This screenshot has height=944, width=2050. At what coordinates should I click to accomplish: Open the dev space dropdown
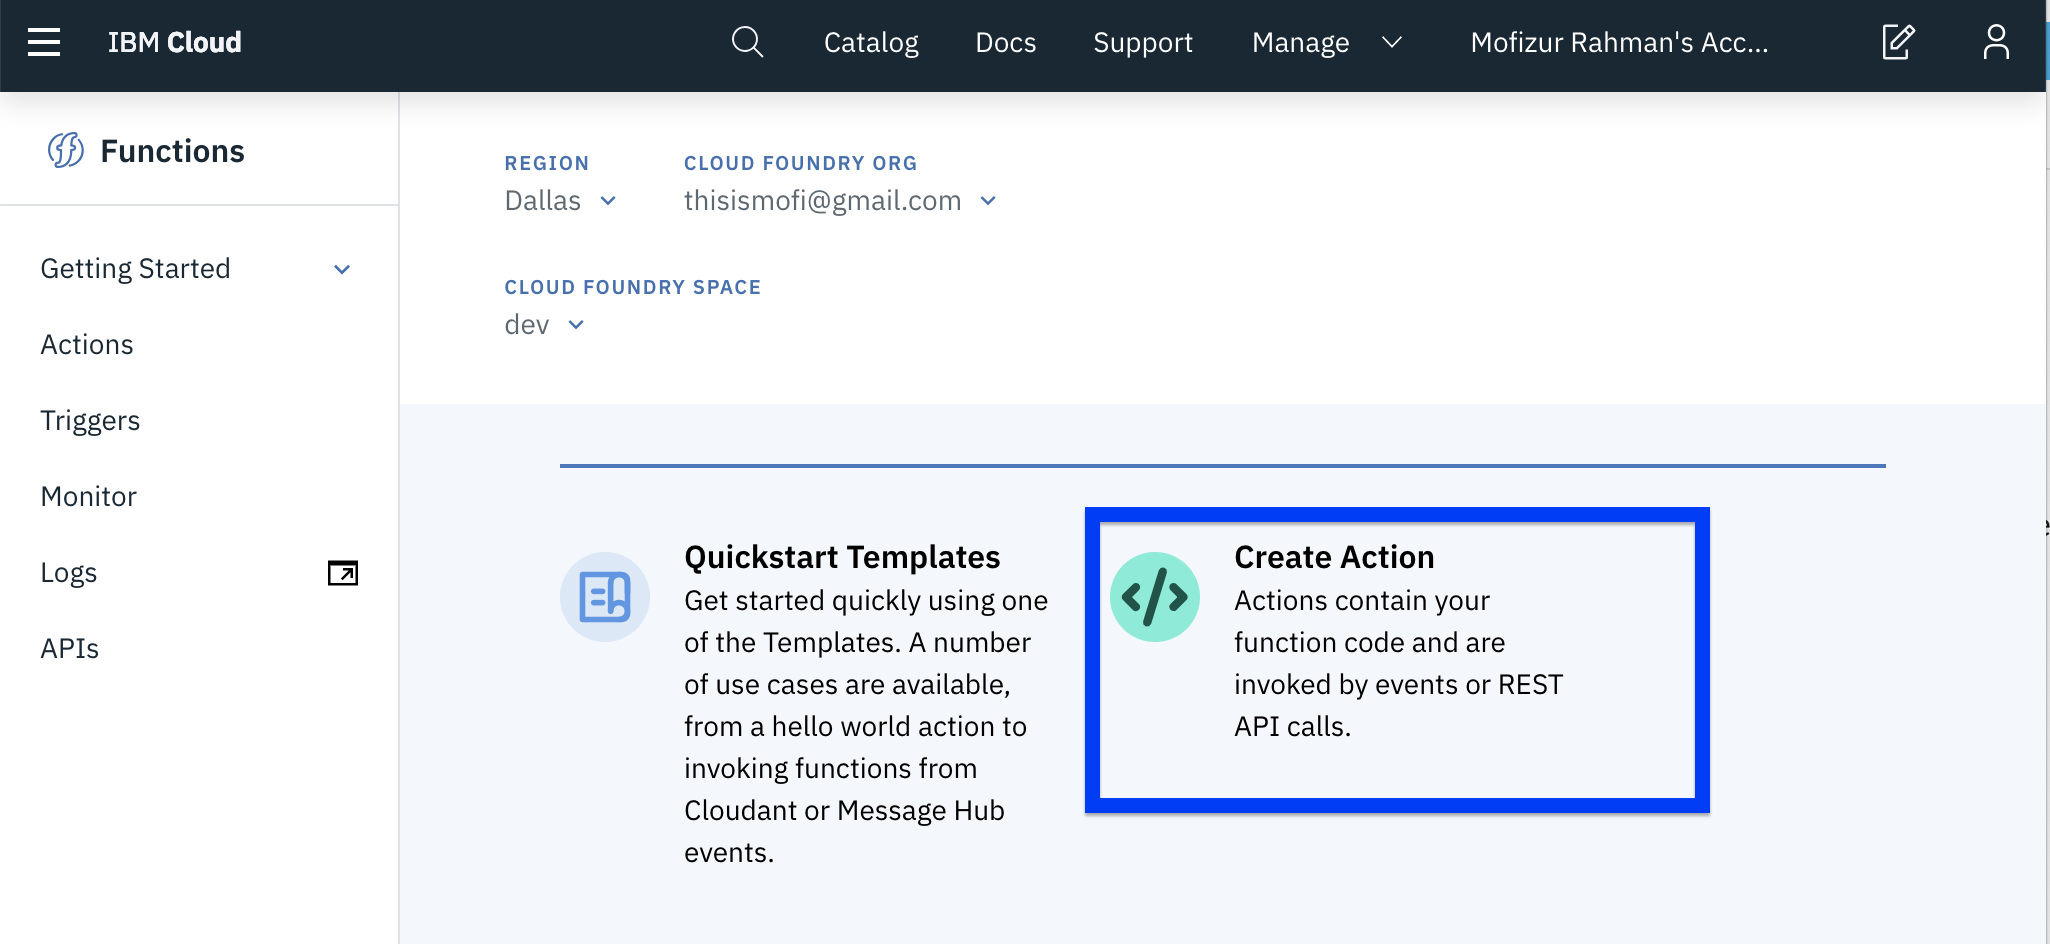(544, 325)
